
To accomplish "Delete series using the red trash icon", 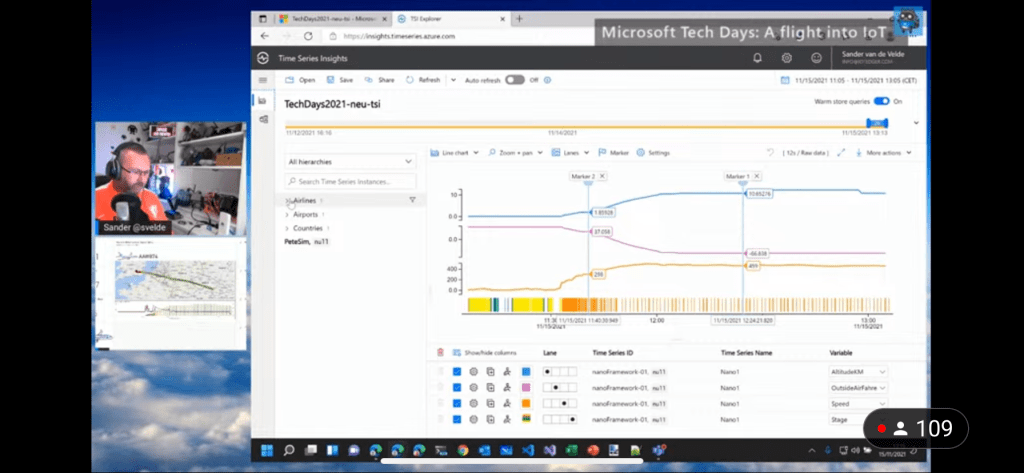I will coord(440,352).
